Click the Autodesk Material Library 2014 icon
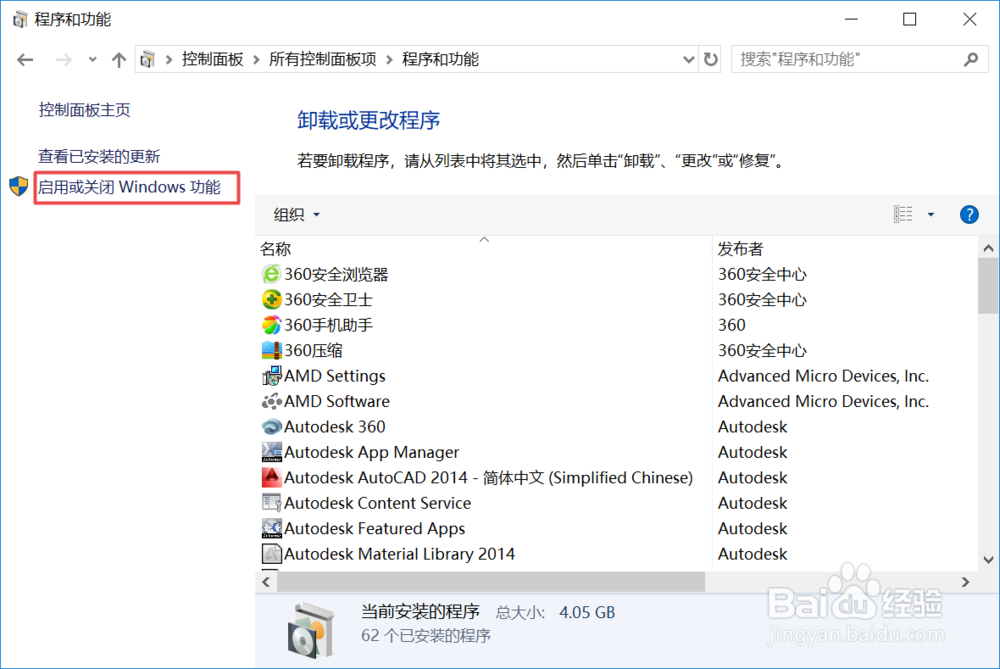Screen dimensions: 1000x669 click(x=271, y=554)
